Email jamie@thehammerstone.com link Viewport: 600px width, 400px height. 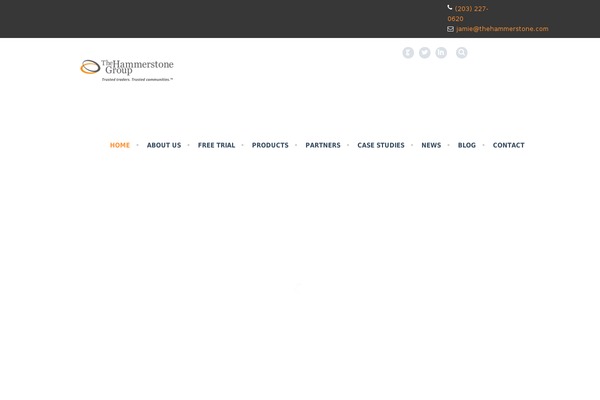click(502, 29)
